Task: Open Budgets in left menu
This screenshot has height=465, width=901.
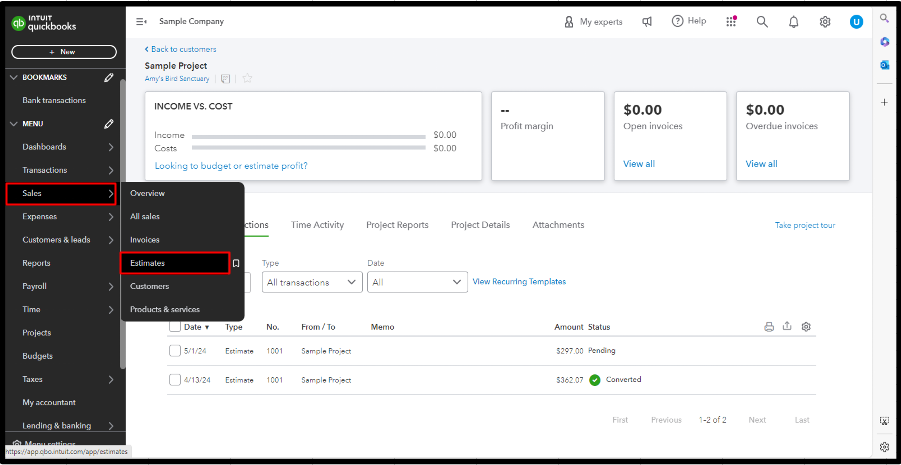Action: point(37,356)
